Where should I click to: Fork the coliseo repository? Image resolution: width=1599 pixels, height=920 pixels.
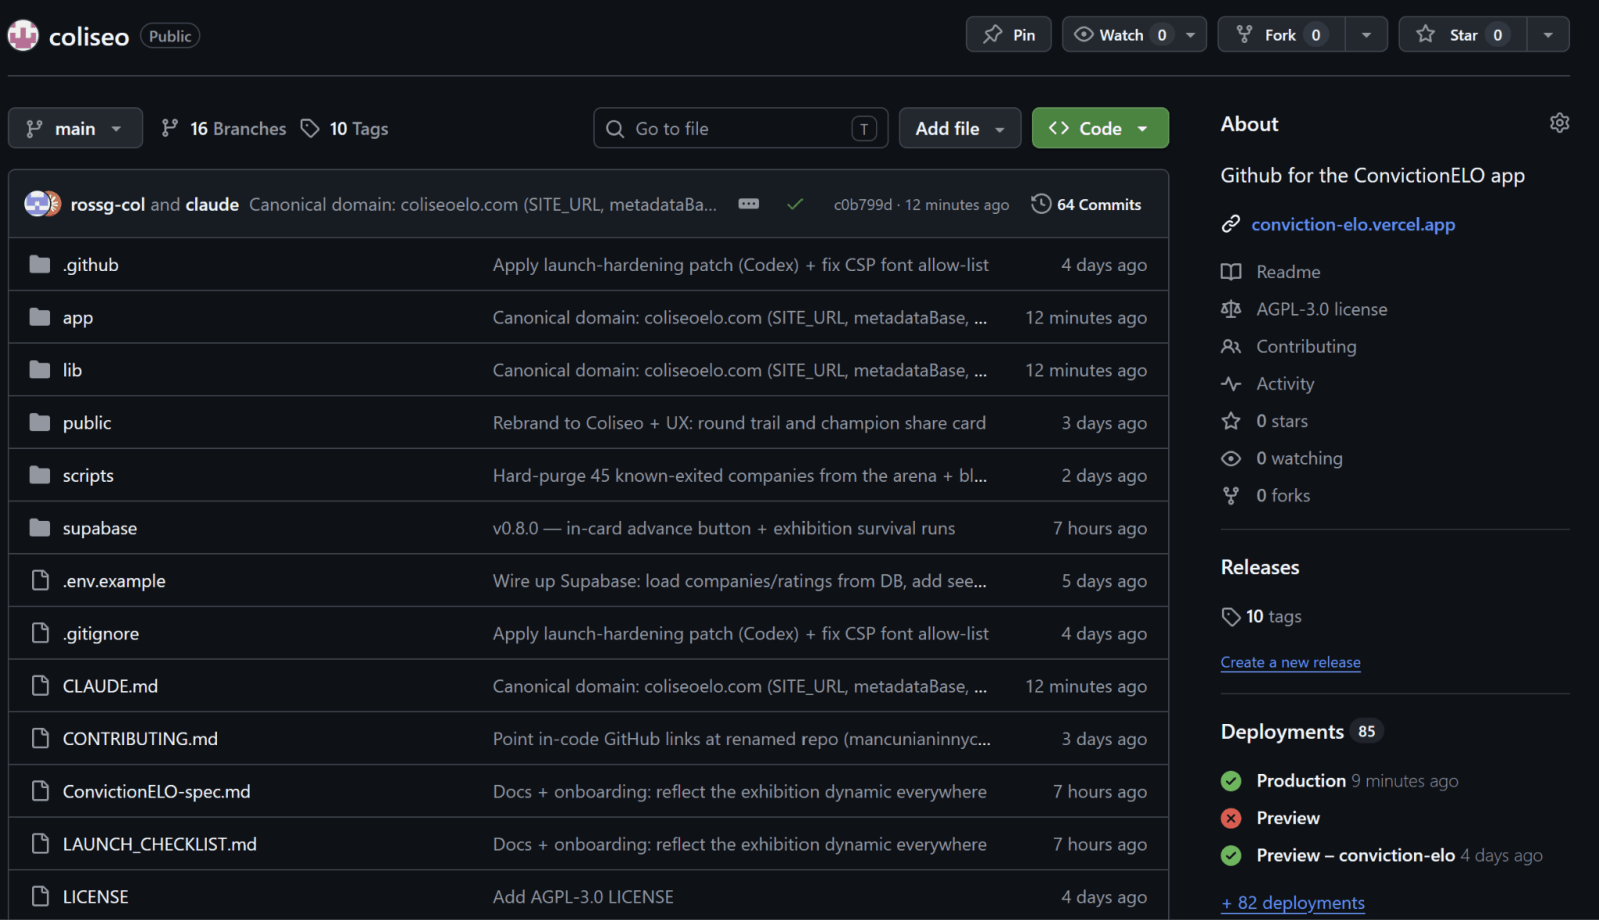pyautogui.click(x=1281, y=35)
